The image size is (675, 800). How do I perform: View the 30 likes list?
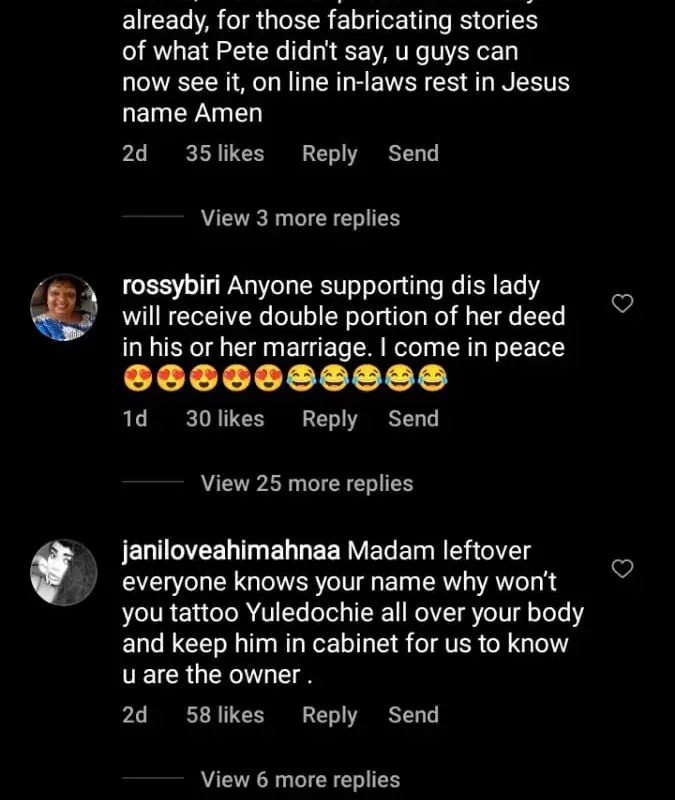(x=225, y=418)
